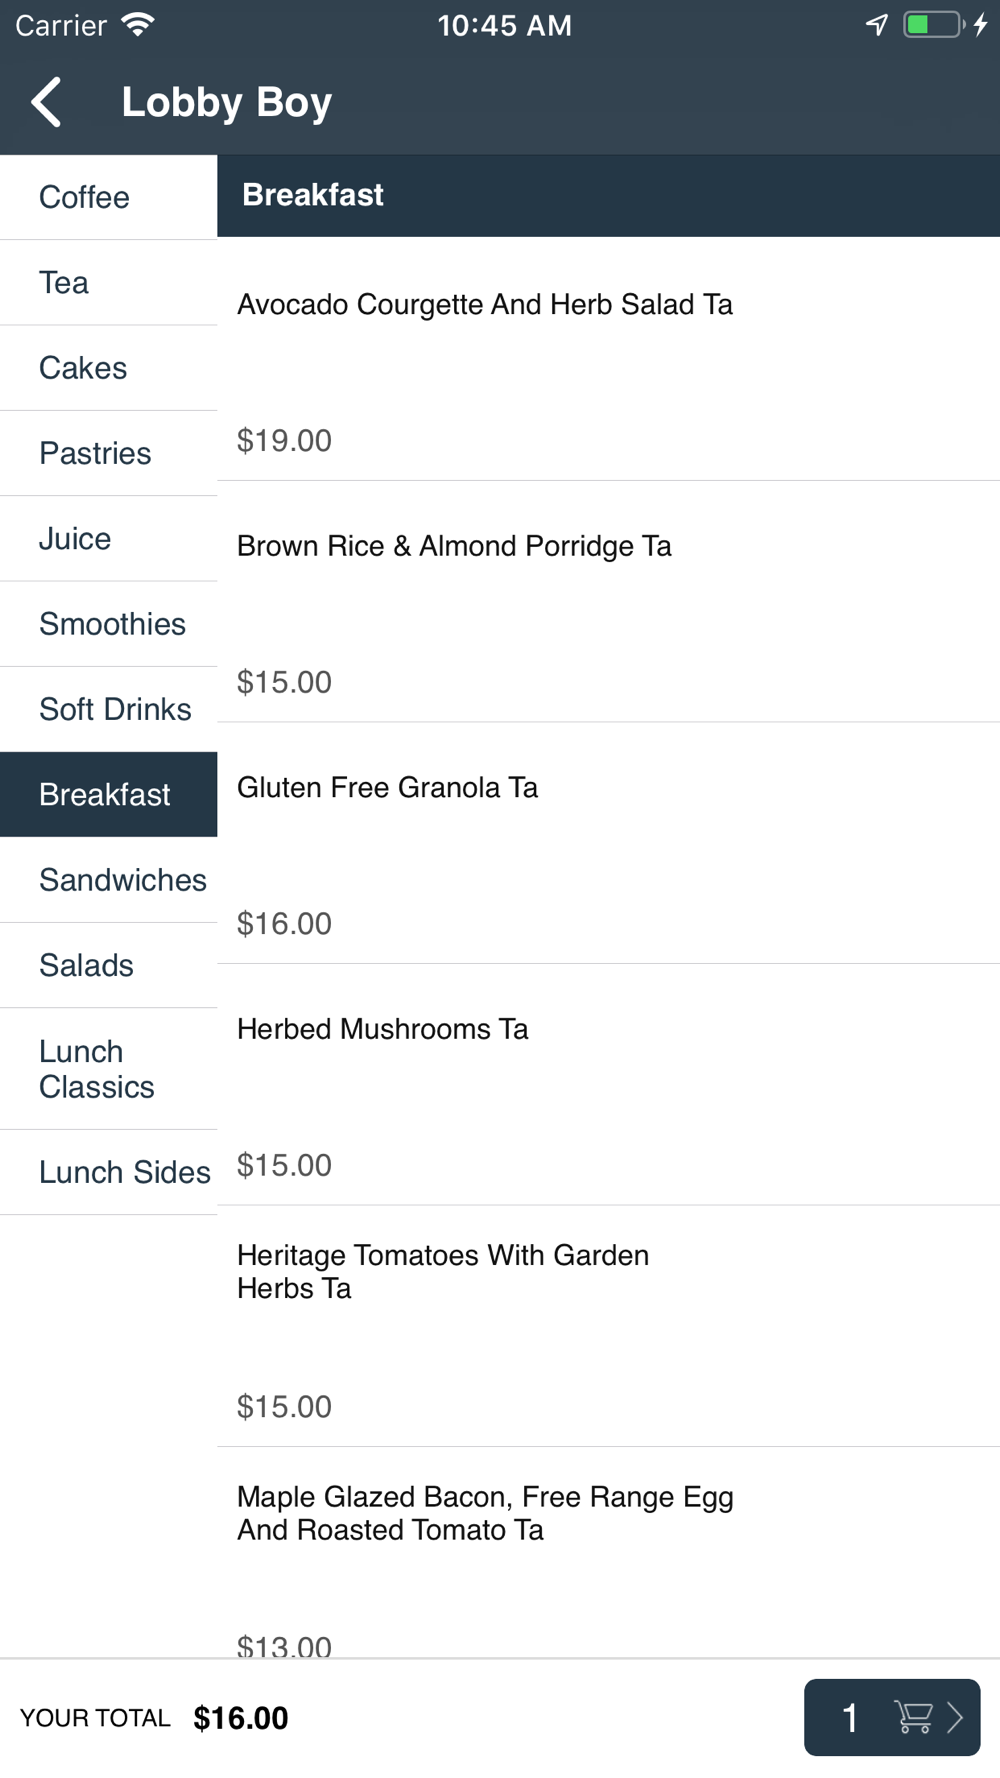Pick Heritage Tomatoes With Garden Herbs item
This screenshot has width=1000, height=1778.
pyautogui.click(x=608, y=1326)
